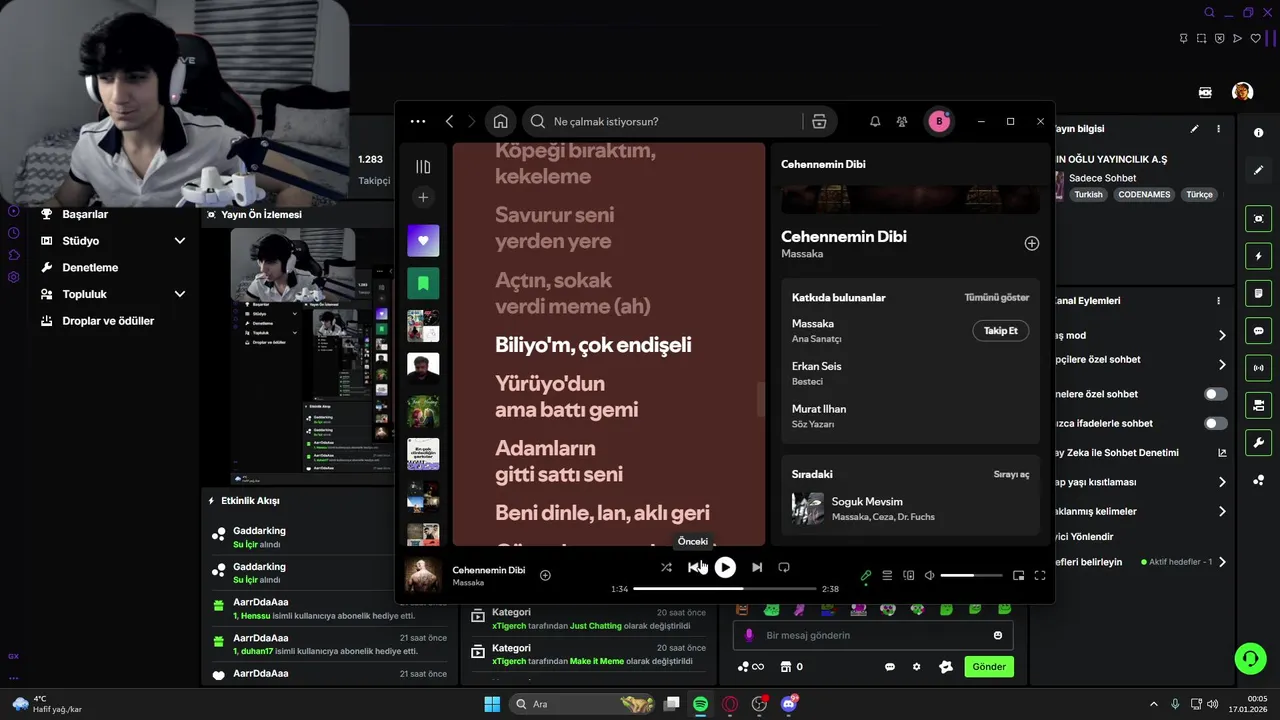Open chat settings gear icon
The height and width of the screenshot is (720, 1280).
(x=916, y=667)
